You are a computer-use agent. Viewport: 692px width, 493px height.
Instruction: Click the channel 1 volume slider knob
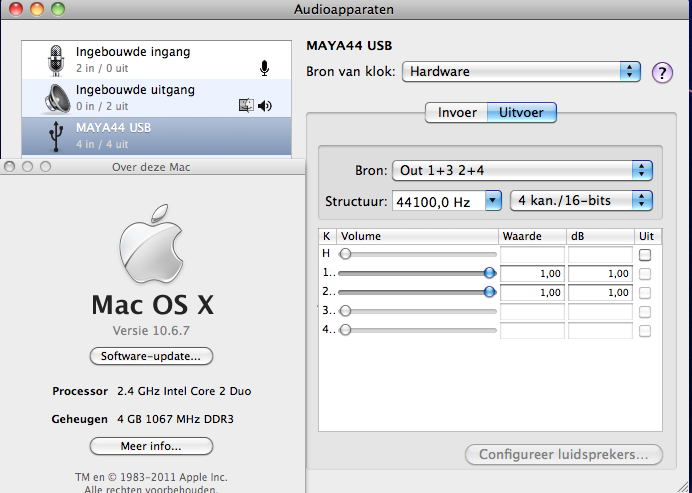(x=489, y=273)
